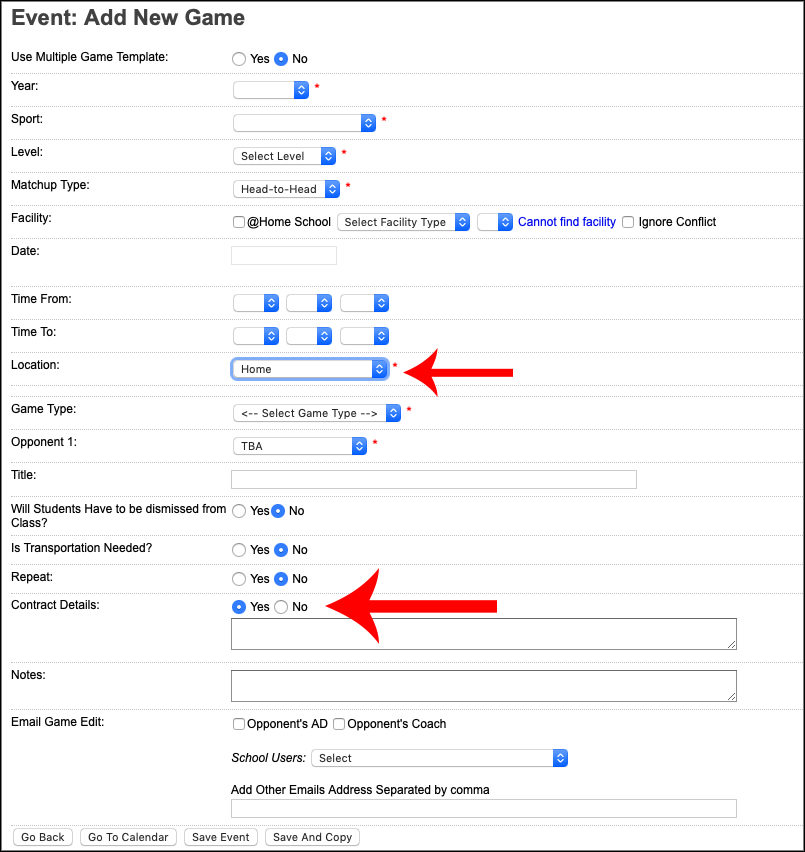Check the Ignore Conflict checkbox

pyautogui.click(x=628, y=222)
